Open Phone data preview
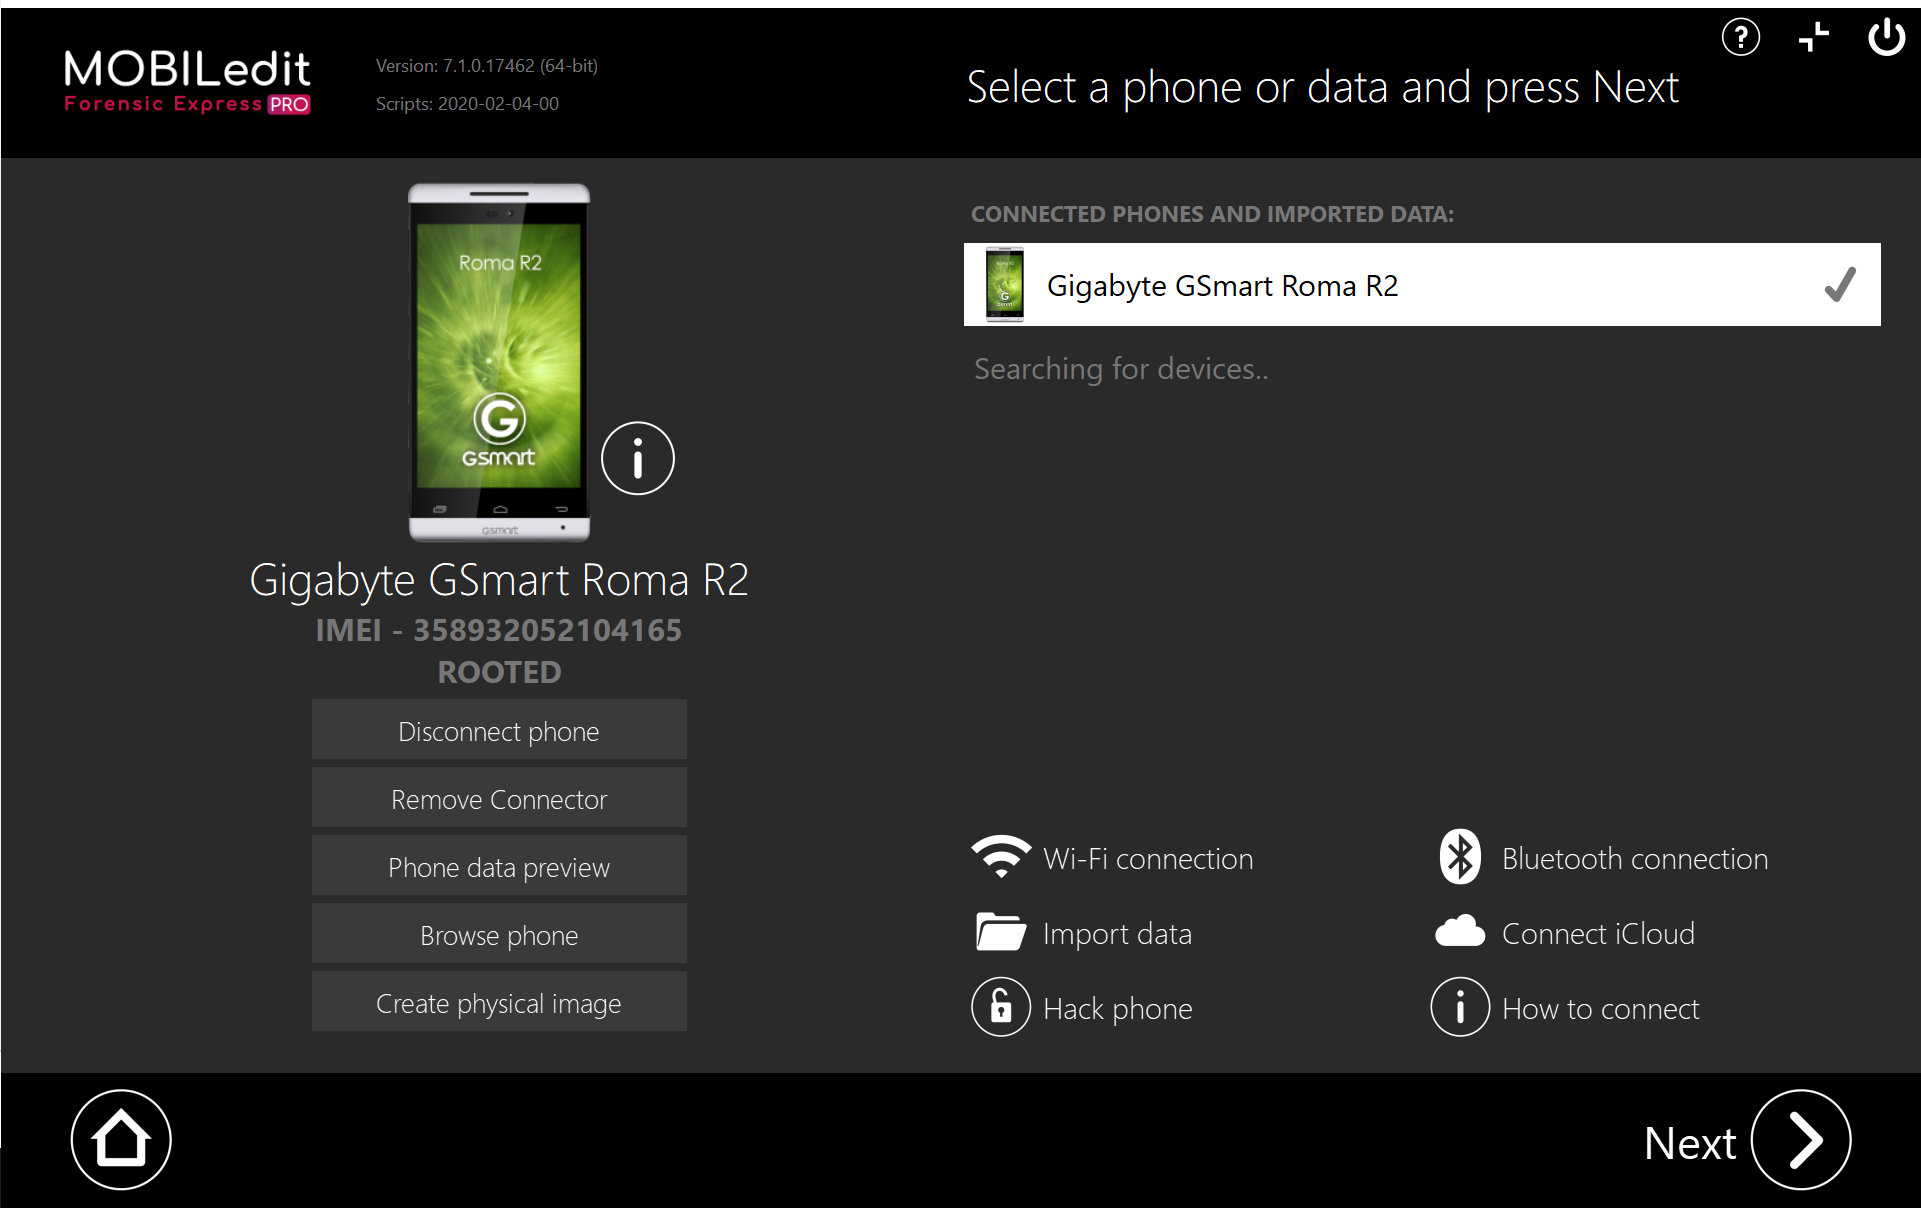 499,867
